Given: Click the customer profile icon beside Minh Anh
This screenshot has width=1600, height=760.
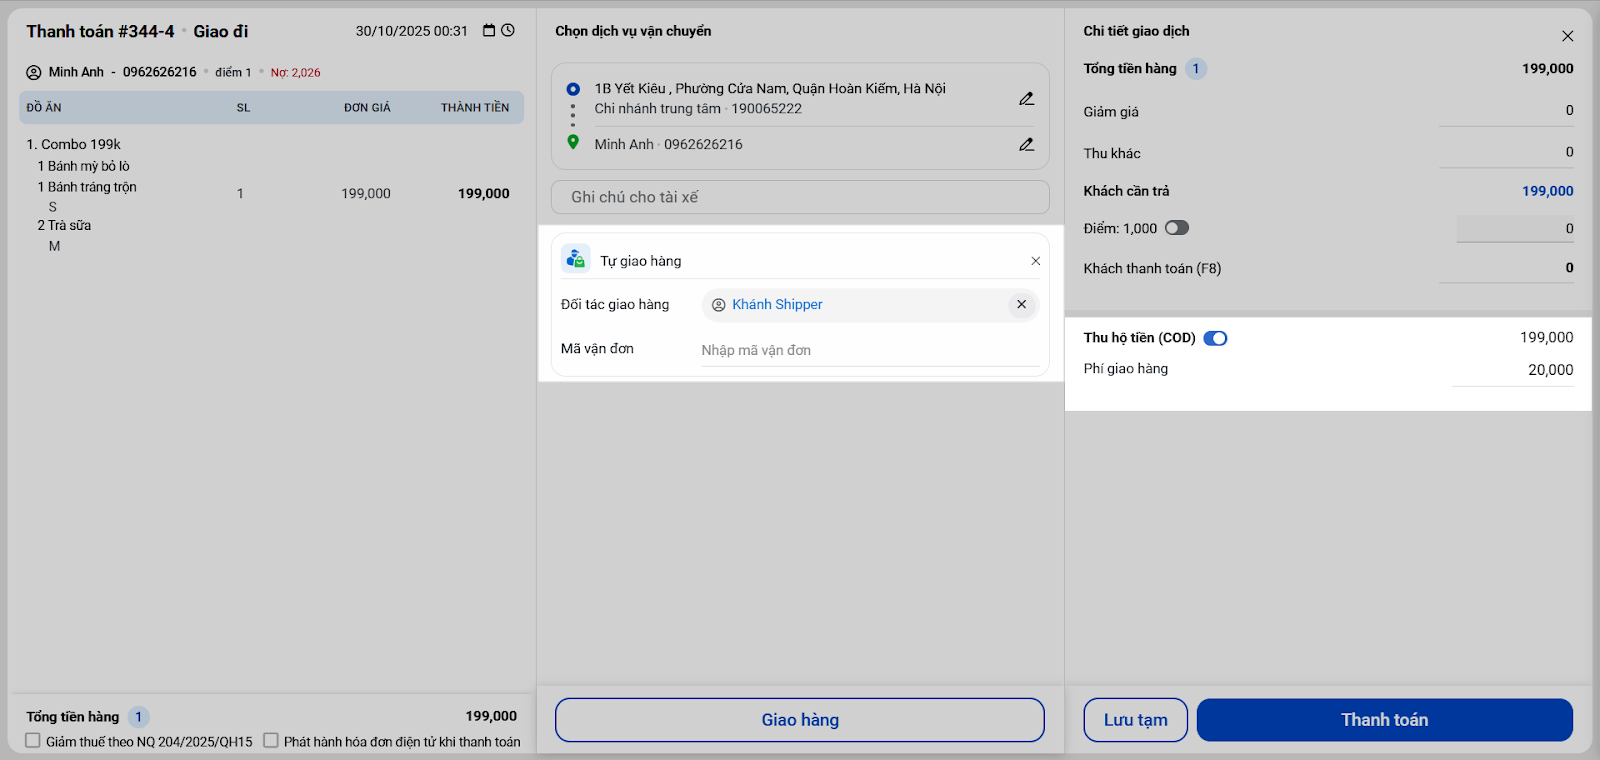Looking at the screenshot, I should point(34,72).
